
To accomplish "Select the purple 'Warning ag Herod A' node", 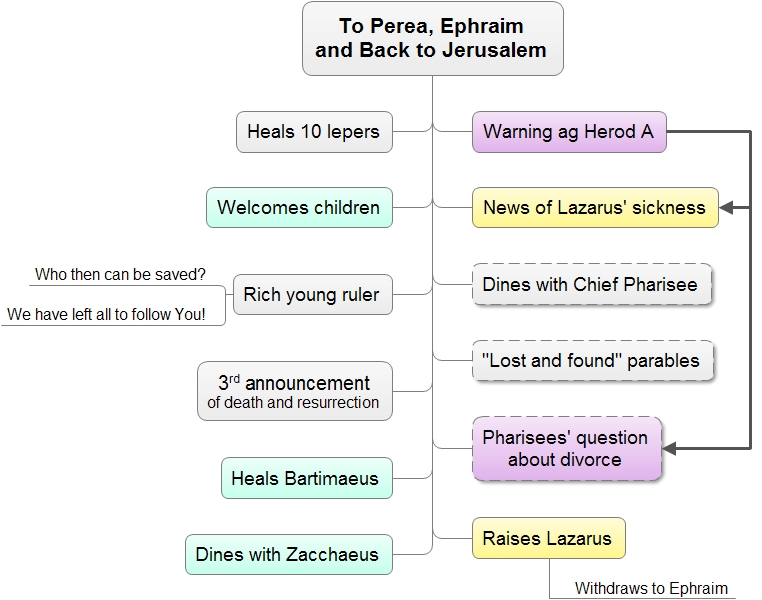I will [569, 132].
